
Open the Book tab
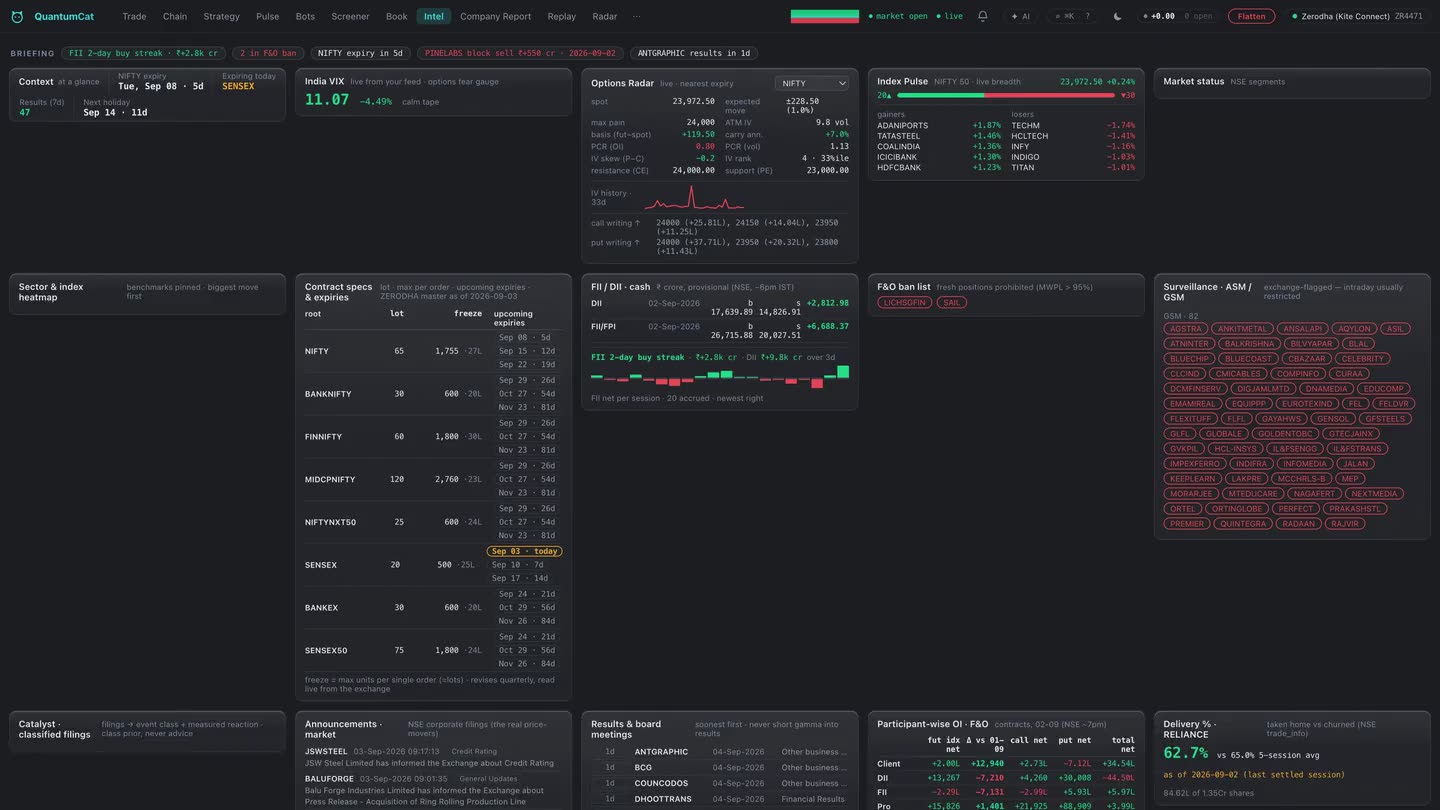click(397, 16)
